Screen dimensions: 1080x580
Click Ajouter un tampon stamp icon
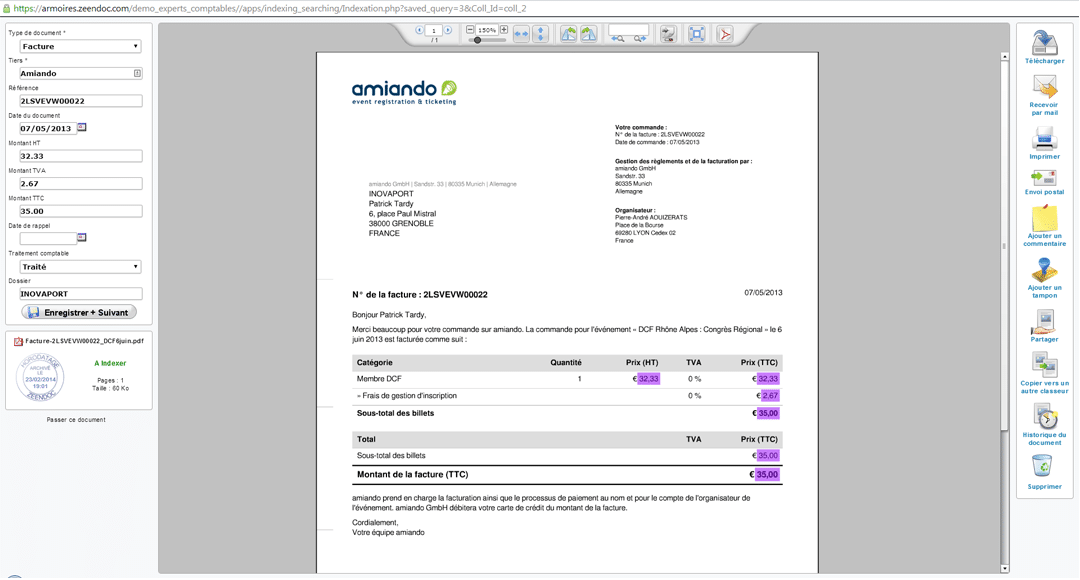(x=1045, y=270)
